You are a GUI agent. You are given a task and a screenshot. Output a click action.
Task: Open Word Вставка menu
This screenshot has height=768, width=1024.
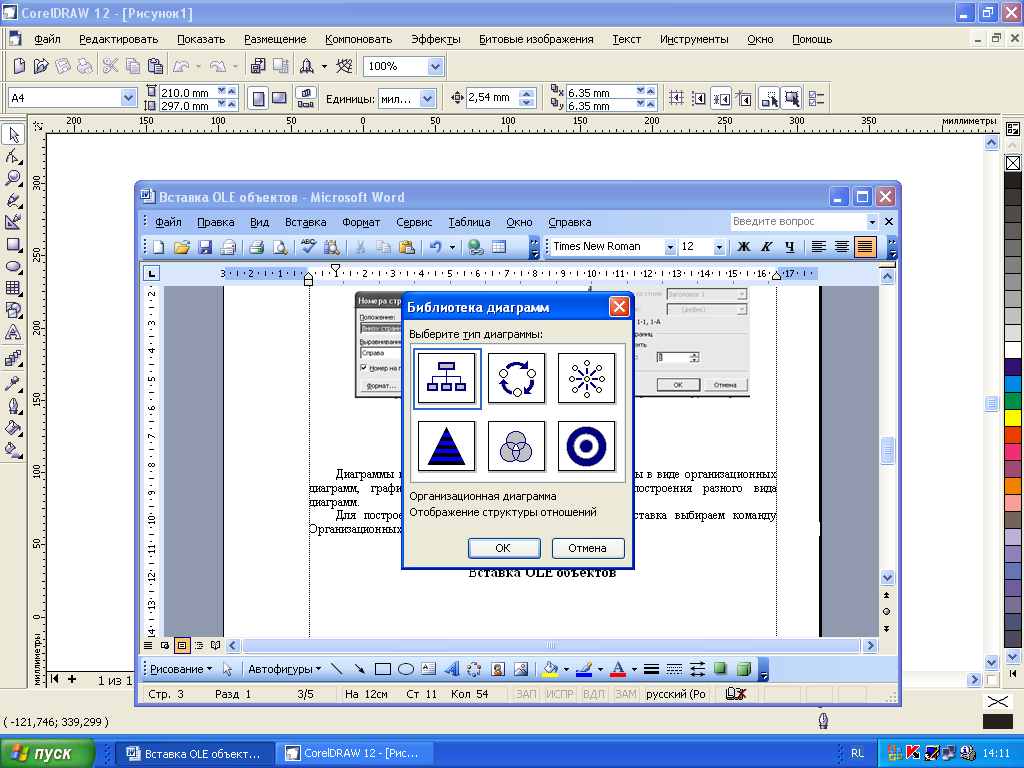click(x=305, y=222)
